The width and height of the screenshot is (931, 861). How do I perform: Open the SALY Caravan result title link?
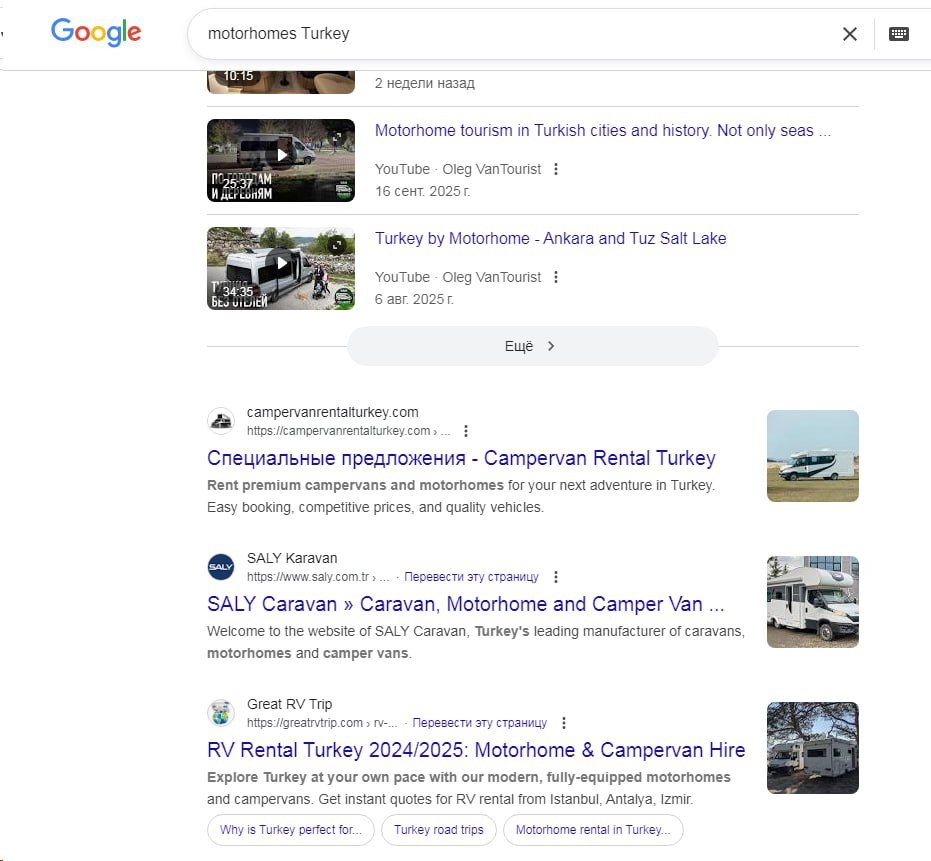point(465,604)
